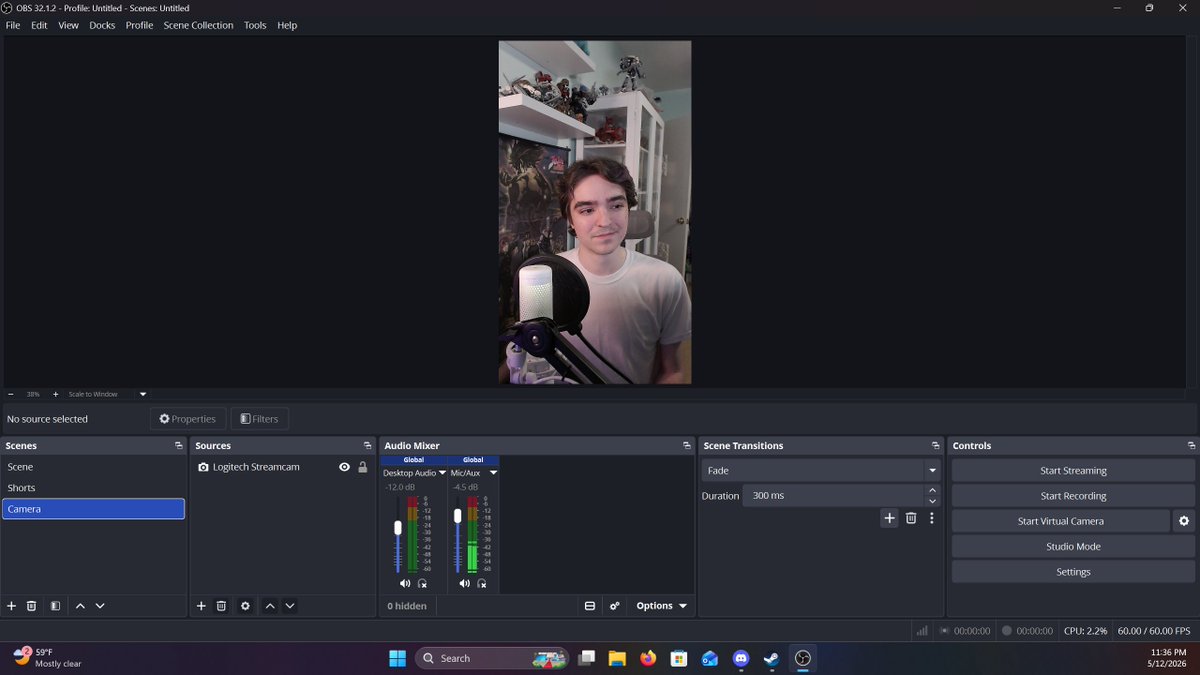Open the Tools menu
1200x675 pixels.
coord(255,25)
